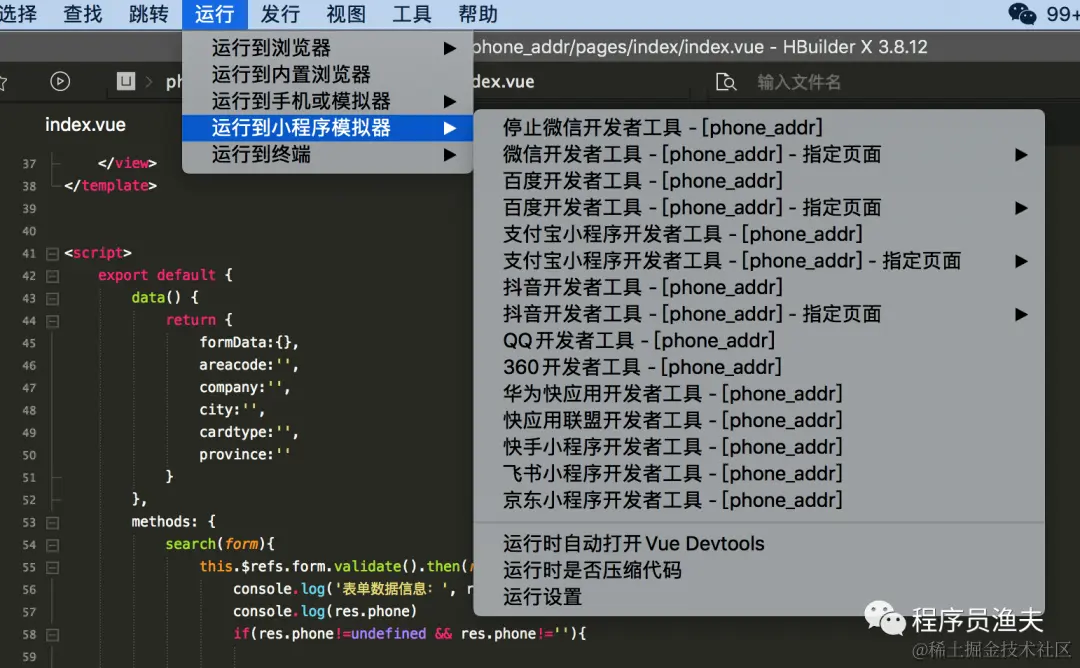This screenshot has height=668, width=1080.
Task: Run 飞书小程序开发者工具 - [phone_addr]
Action: point(759,474)
